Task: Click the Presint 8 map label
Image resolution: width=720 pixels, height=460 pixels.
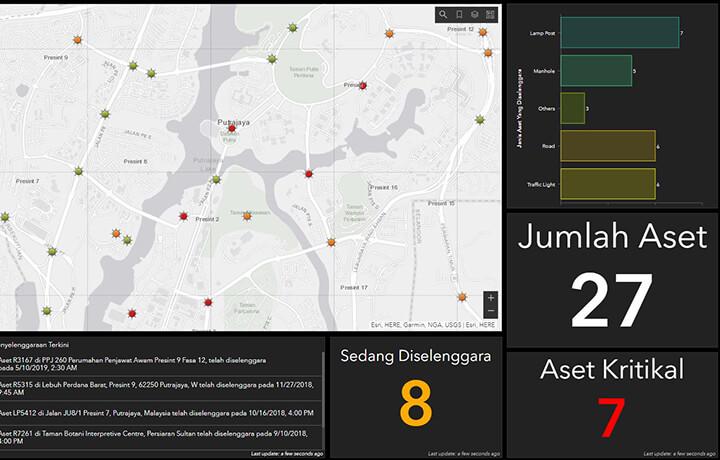Action: point(135,162)
